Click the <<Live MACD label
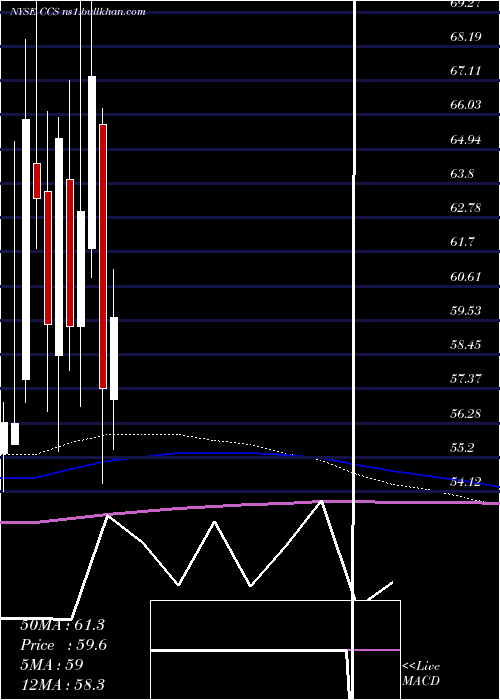 pos(421,674)
